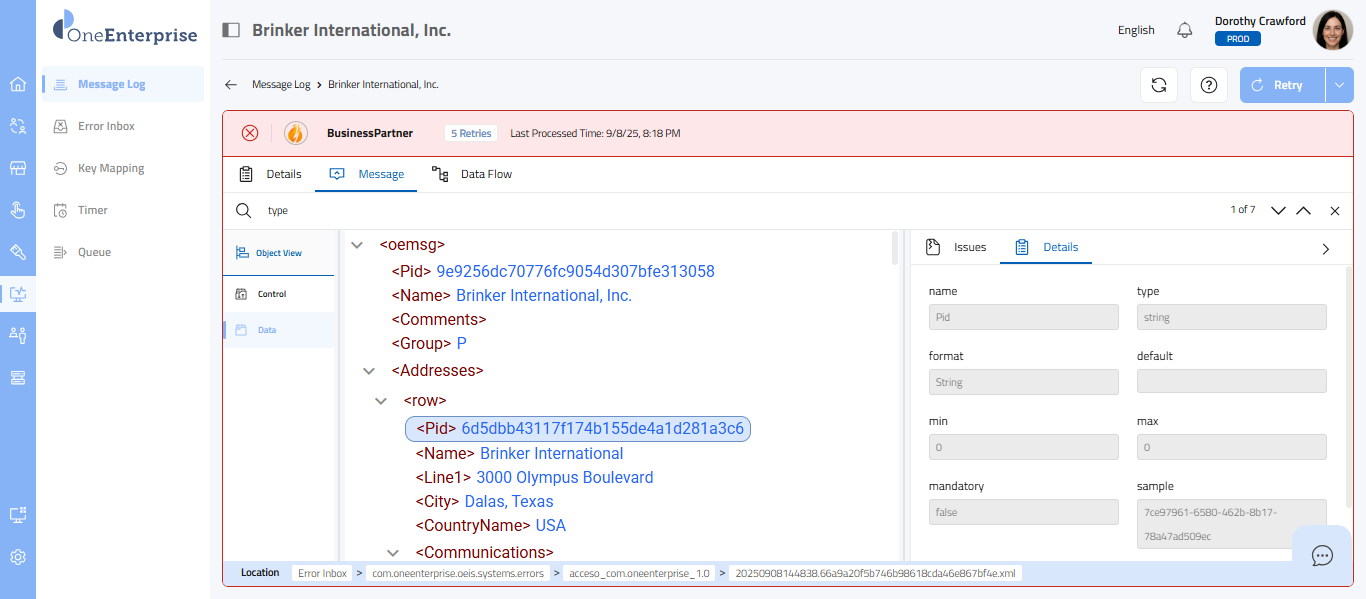Click the refresh icon button
The width and height of the screenshot is (1366, 599).
tap(1159, 85)
